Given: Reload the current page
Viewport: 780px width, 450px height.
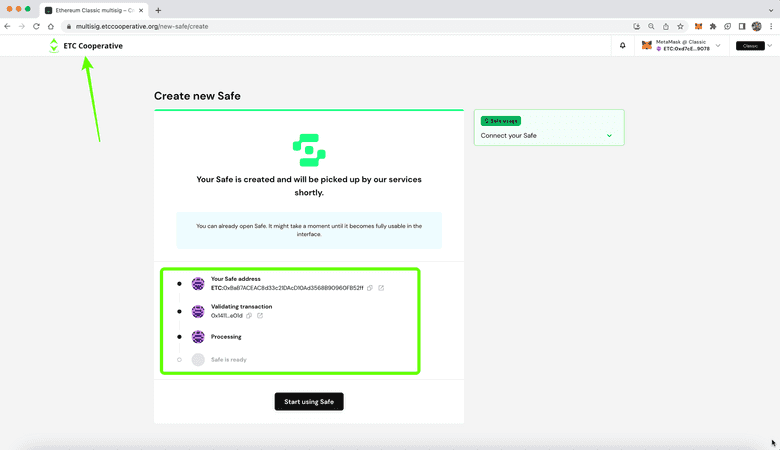Looking at the screenshot, I should (37, 26).
